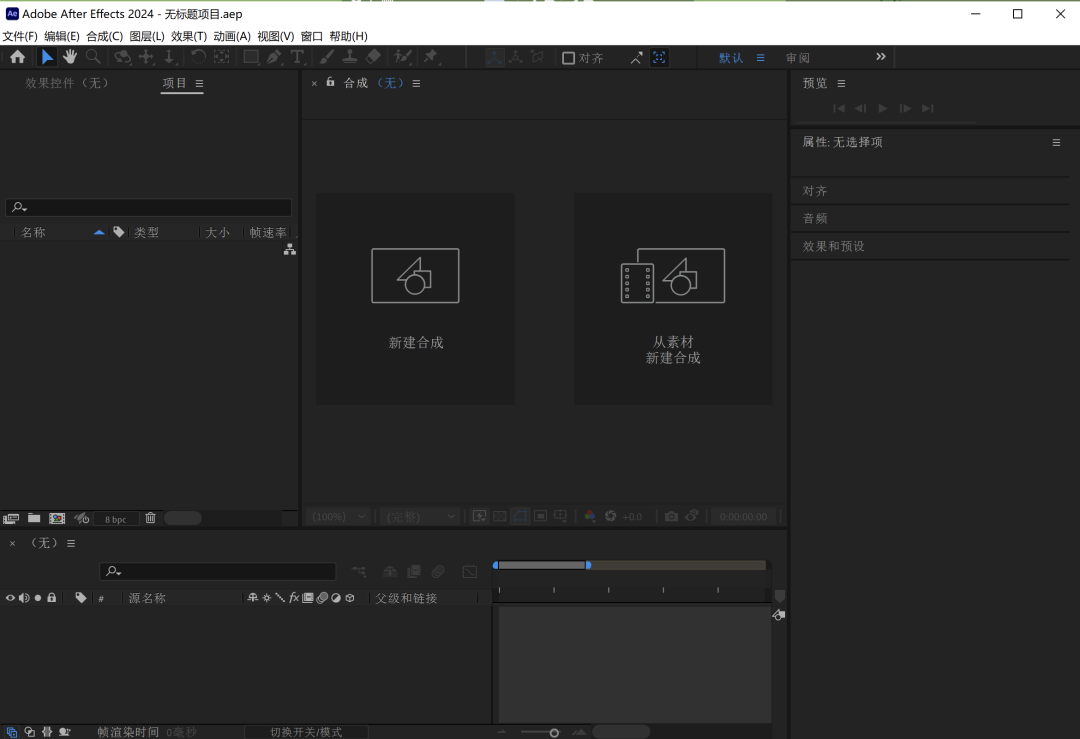The width and height of the screenshot is (1080, 739).
Task: Expand the workspace overflow chevrons
Action: pyautogui.click(x=880, y=56)
